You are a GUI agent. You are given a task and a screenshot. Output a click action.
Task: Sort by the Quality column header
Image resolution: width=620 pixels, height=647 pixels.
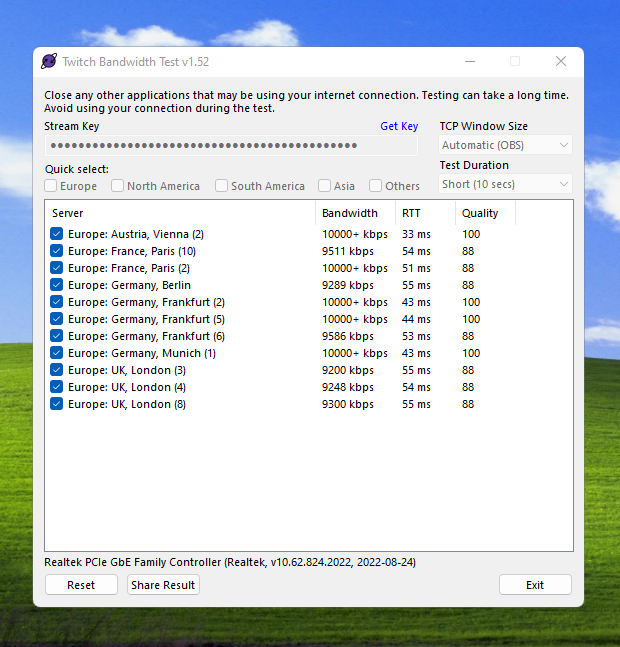point(486,213)
